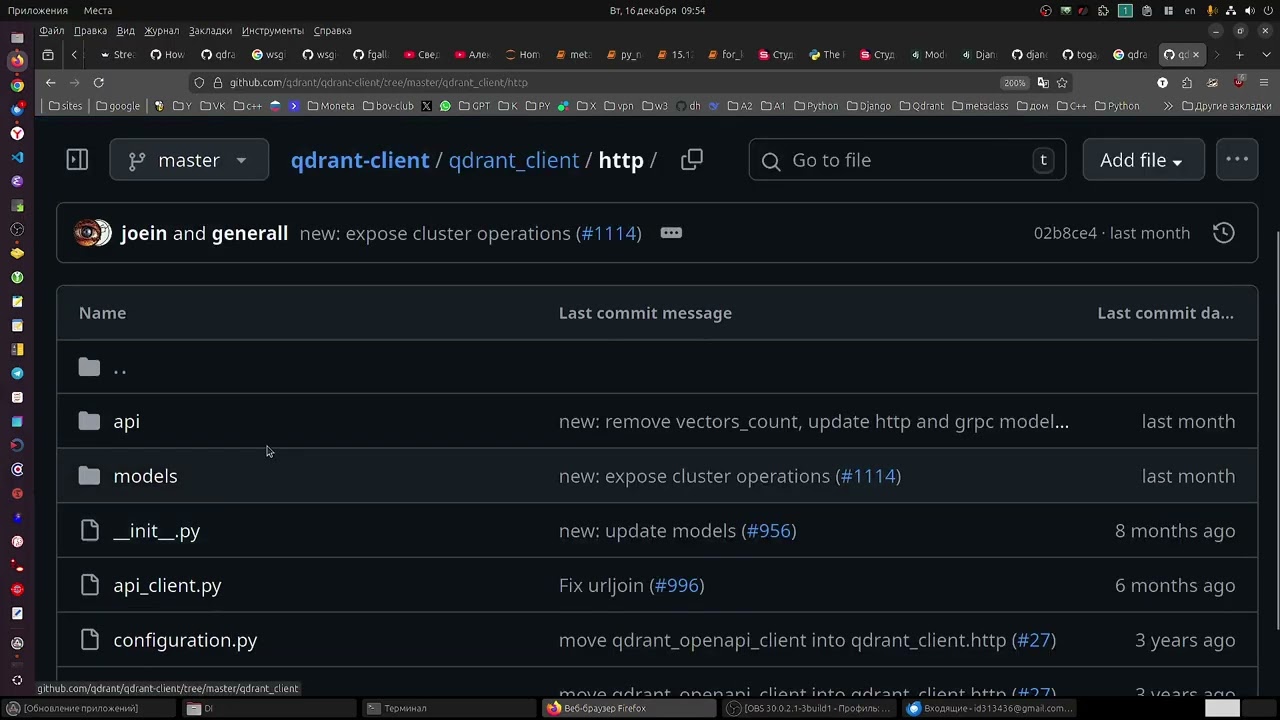The image size is (1280, 720).
Task: Open commit hash 02b8ce4
Action: [1065, 233]
